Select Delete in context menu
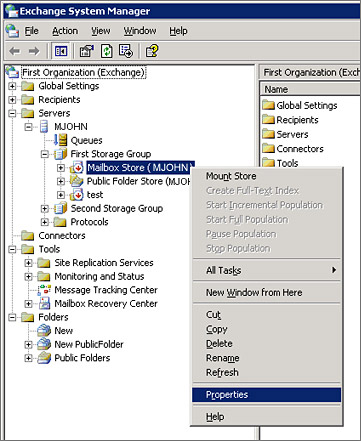 [x=267, y=343]
